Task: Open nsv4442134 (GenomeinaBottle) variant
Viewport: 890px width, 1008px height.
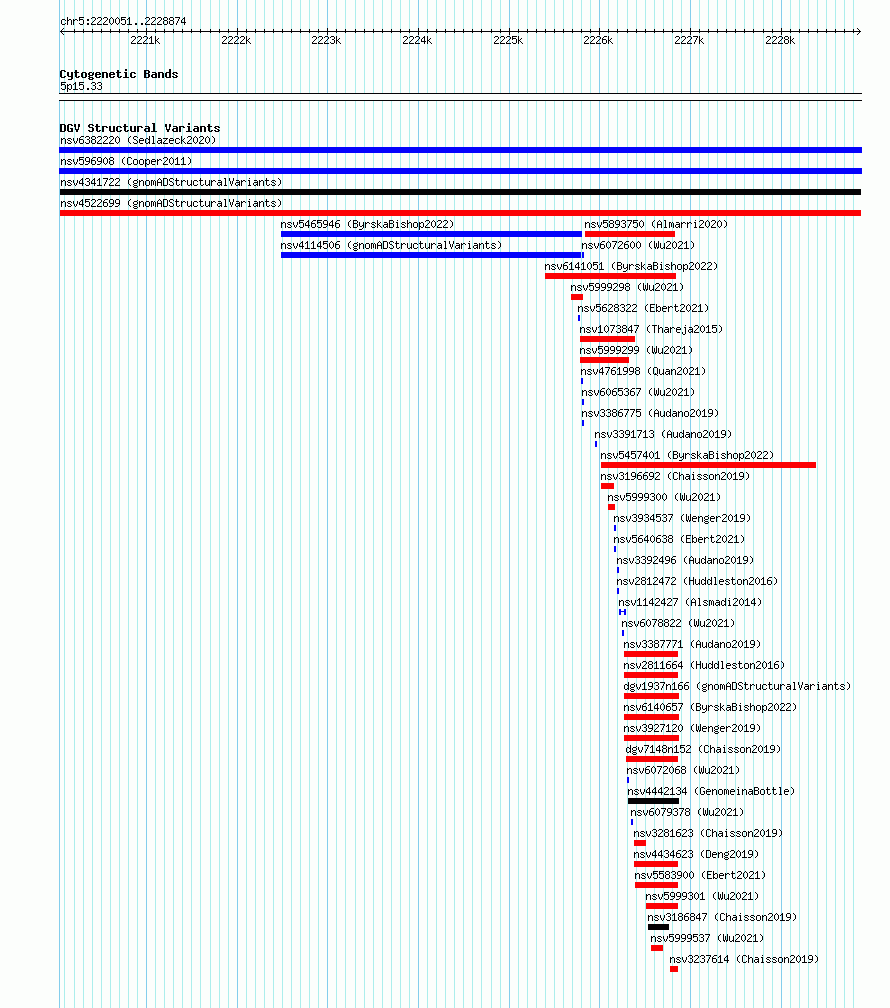Action: coord(711,791)
